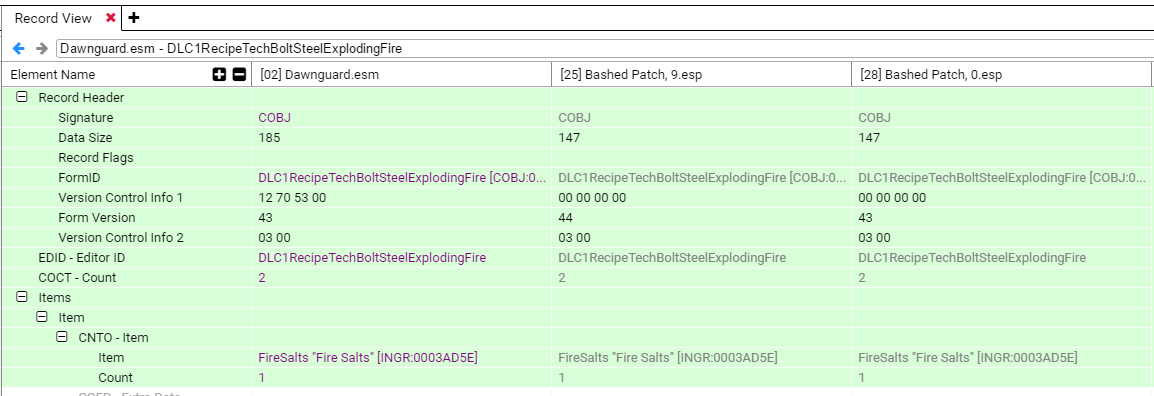Click Bashed Patch, 0.esp Form Version 43
1154x396 pixels.
pos(866,218)
